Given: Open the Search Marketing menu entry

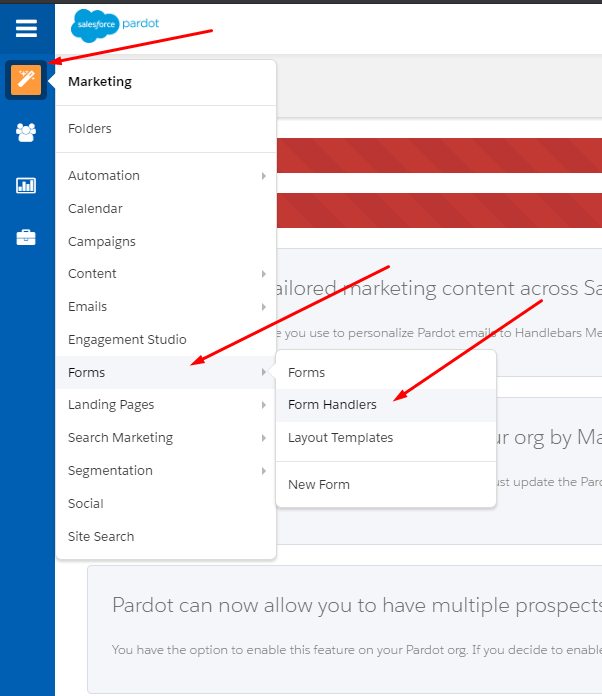Looking at the screenshot, I should 166,438.
